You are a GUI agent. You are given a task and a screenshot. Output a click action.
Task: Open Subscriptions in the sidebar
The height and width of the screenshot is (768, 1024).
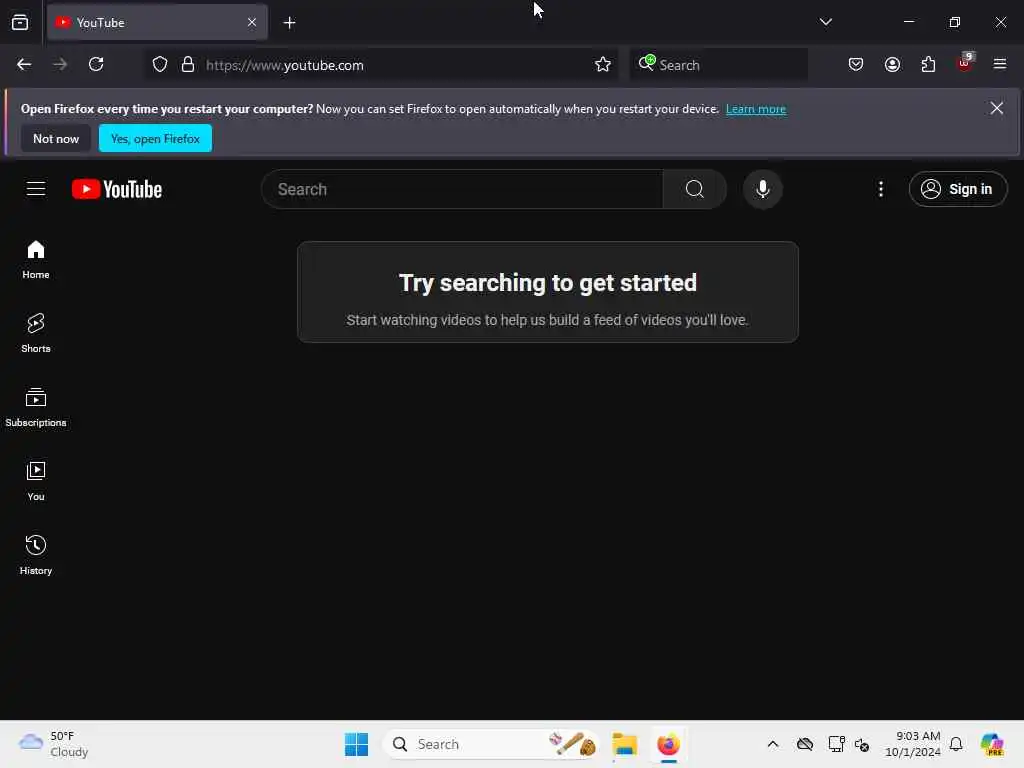[36, 408]
